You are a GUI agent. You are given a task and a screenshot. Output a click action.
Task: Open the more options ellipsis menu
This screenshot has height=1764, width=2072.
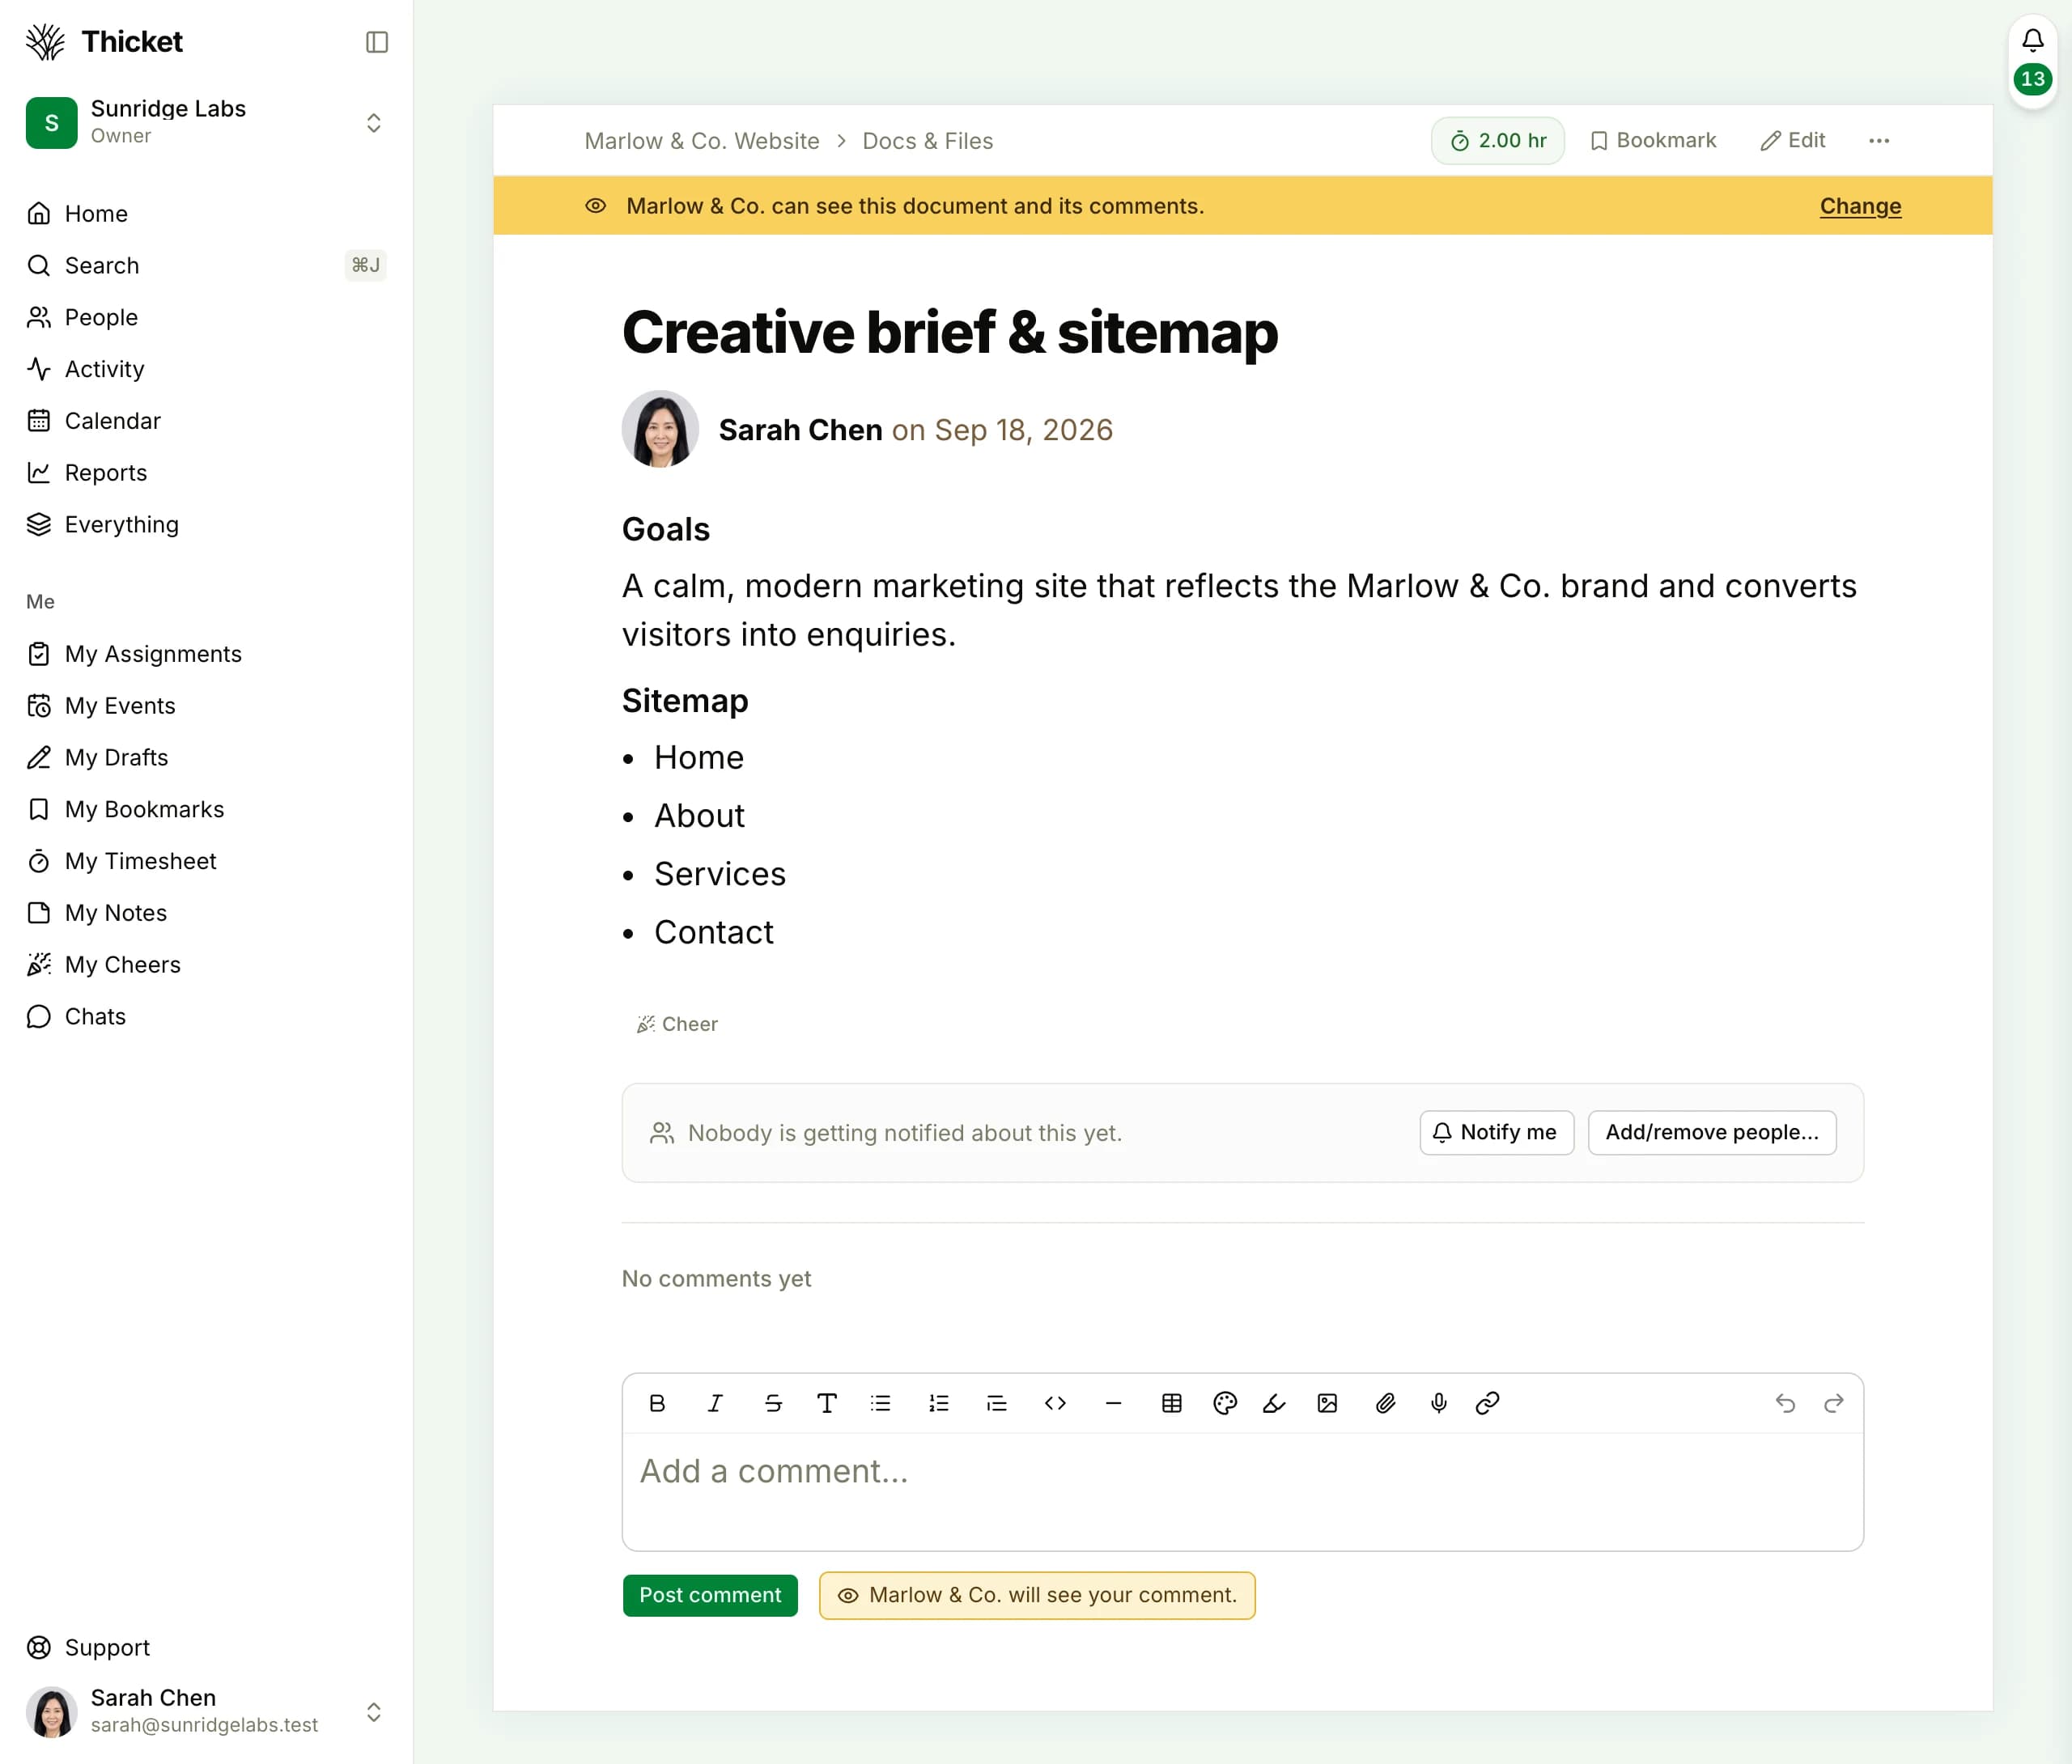pyautogui.click(x=1879, y=141)
